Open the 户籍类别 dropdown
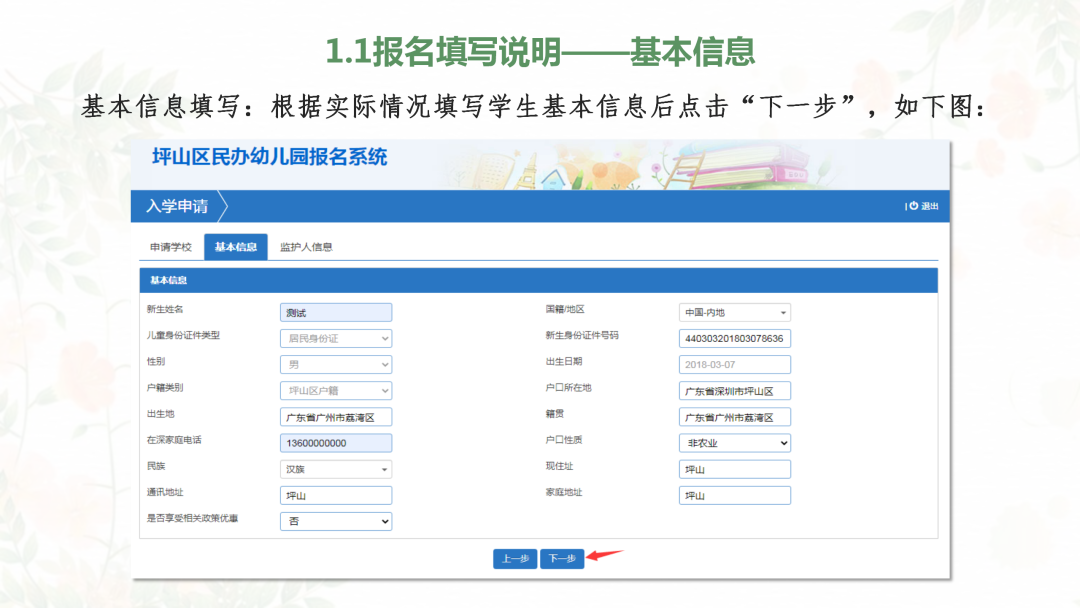The height and width of the screenshot is (608, 1080). point(336,390)
